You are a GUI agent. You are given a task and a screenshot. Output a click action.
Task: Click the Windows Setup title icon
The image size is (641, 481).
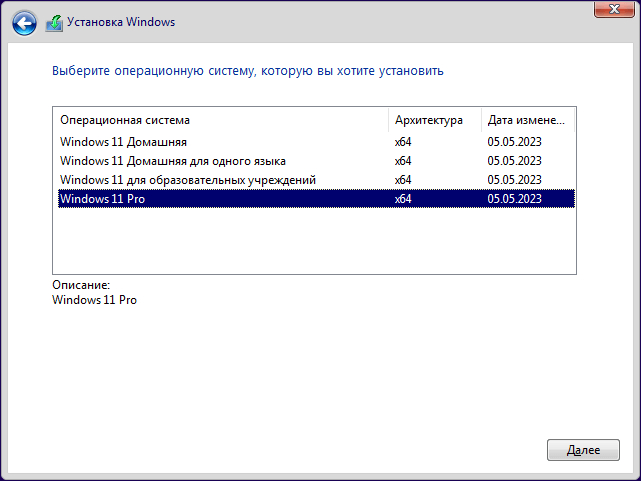[x=54, y=21]
